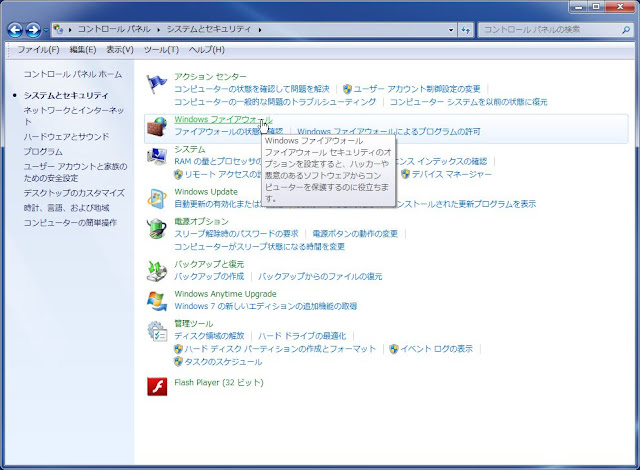
Task: Click the Control Panel icon in address bar
Action: point(58,29)
